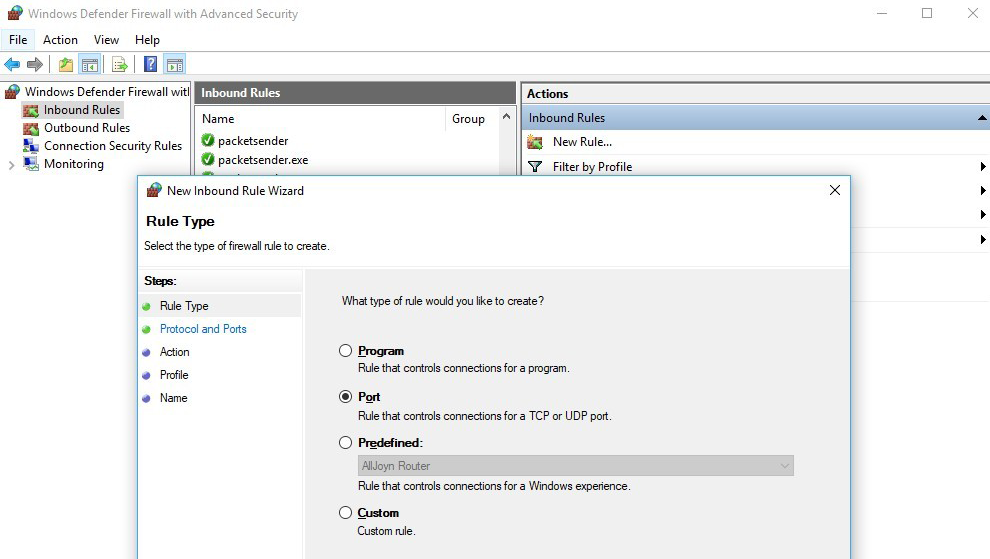This screenshot has height=559, width=990.
Task: Open the Help menu
Action: pos(147,40)
